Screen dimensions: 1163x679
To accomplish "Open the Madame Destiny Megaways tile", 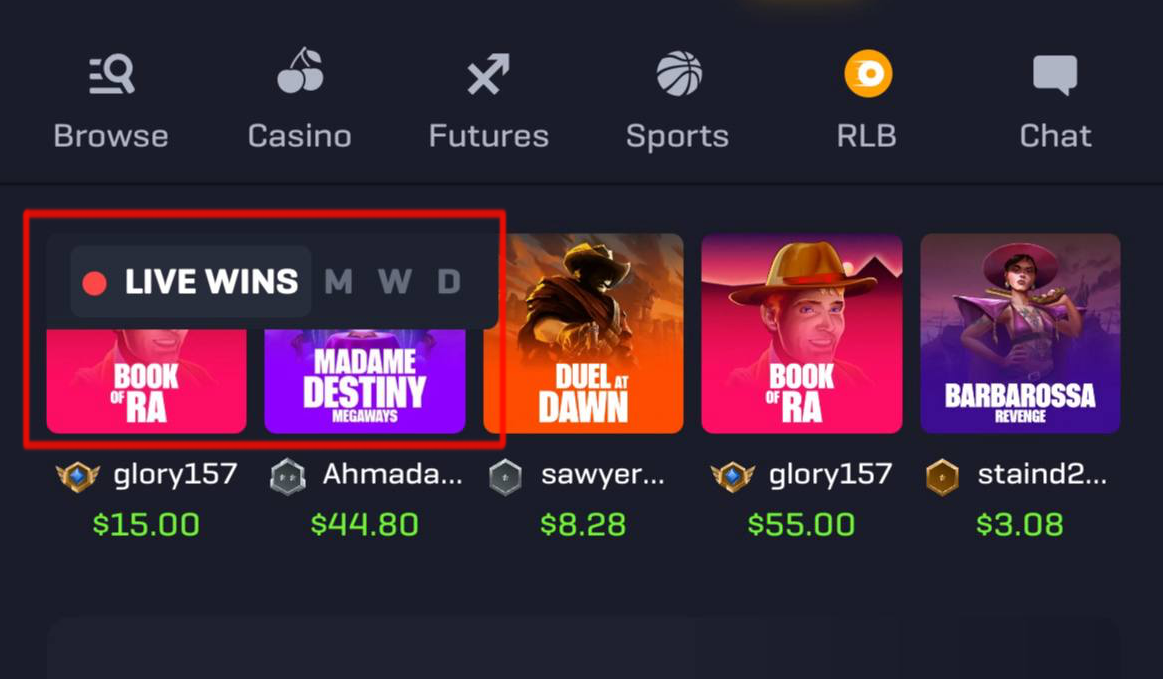I will click(365, 381).
